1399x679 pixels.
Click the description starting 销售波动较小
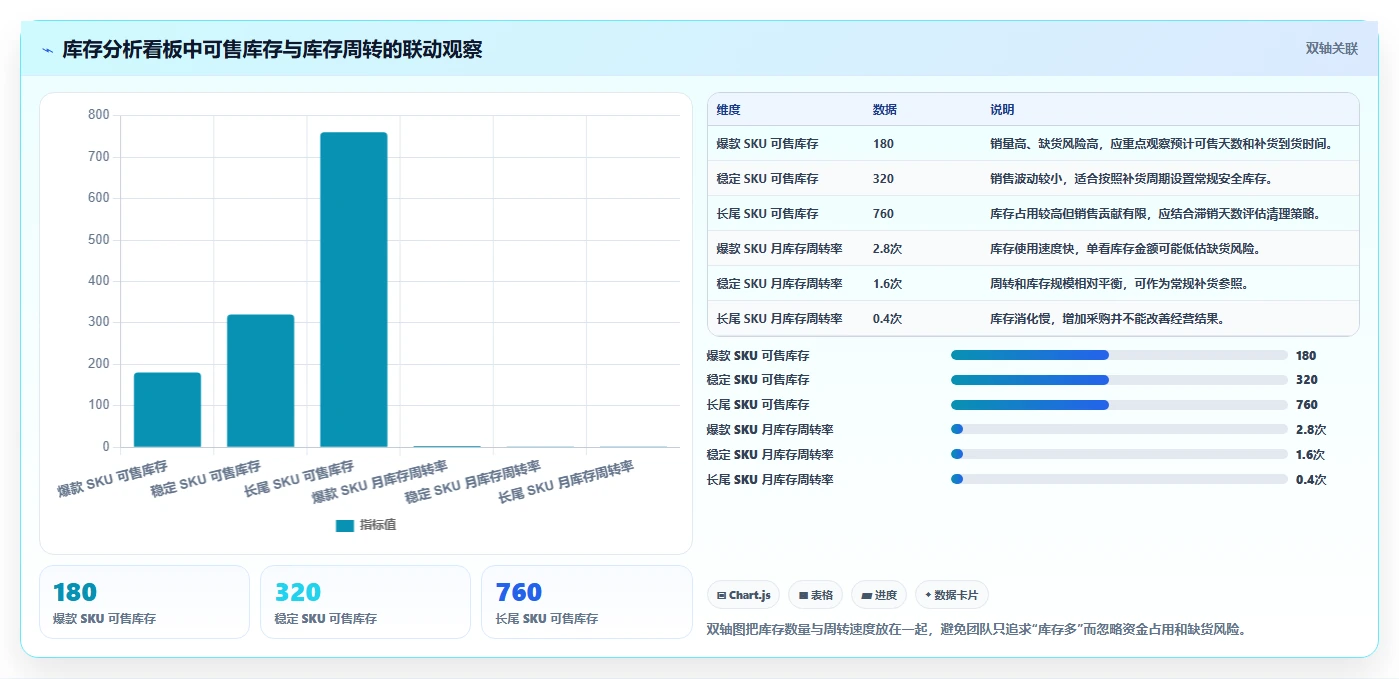click(x=1131, y=179)
